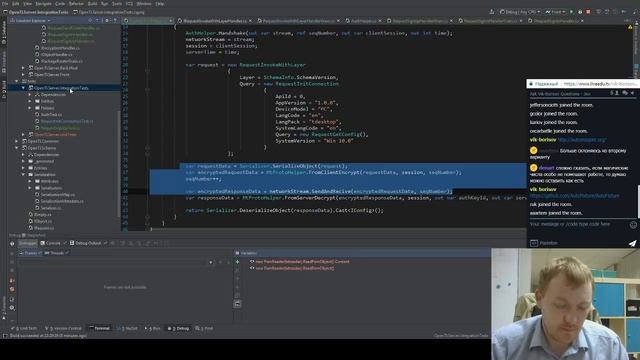This screenshot has height=360, width=640.
Task: Expand the OpenTLCommon project node
Action: [x=17, y=141]
